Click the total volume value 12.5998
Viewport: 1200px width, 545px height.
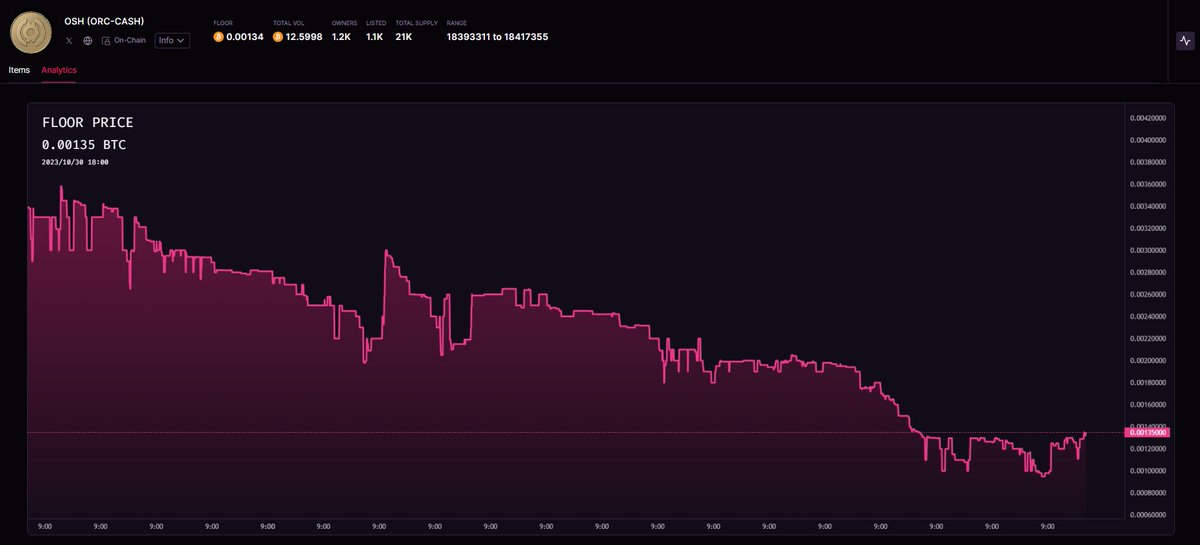pyautogui.click(x=303, y=37)
